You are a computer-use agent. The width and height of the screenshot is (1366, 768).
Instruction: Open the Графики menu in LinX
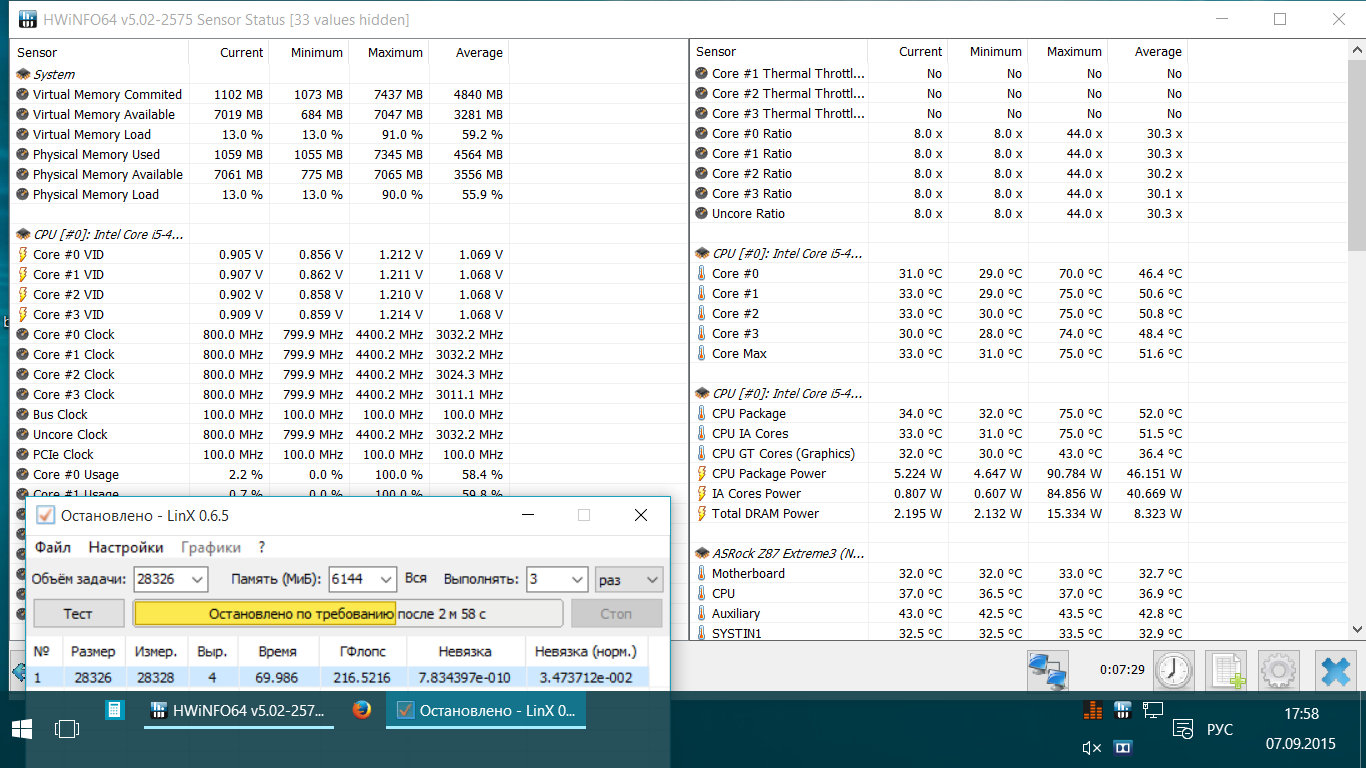pyautogui.click(x=211, y=547)
